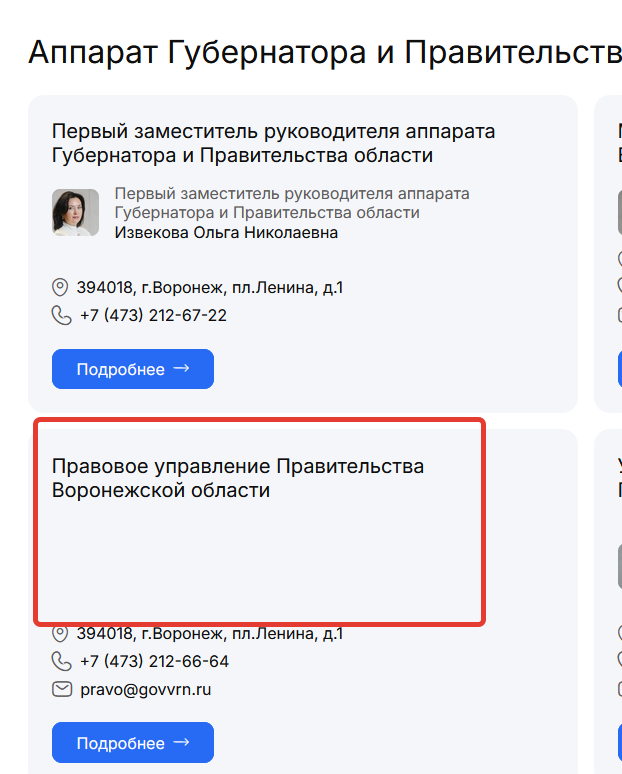
Task: Click the phone icon beside 212-66-64
Action: 61,662
